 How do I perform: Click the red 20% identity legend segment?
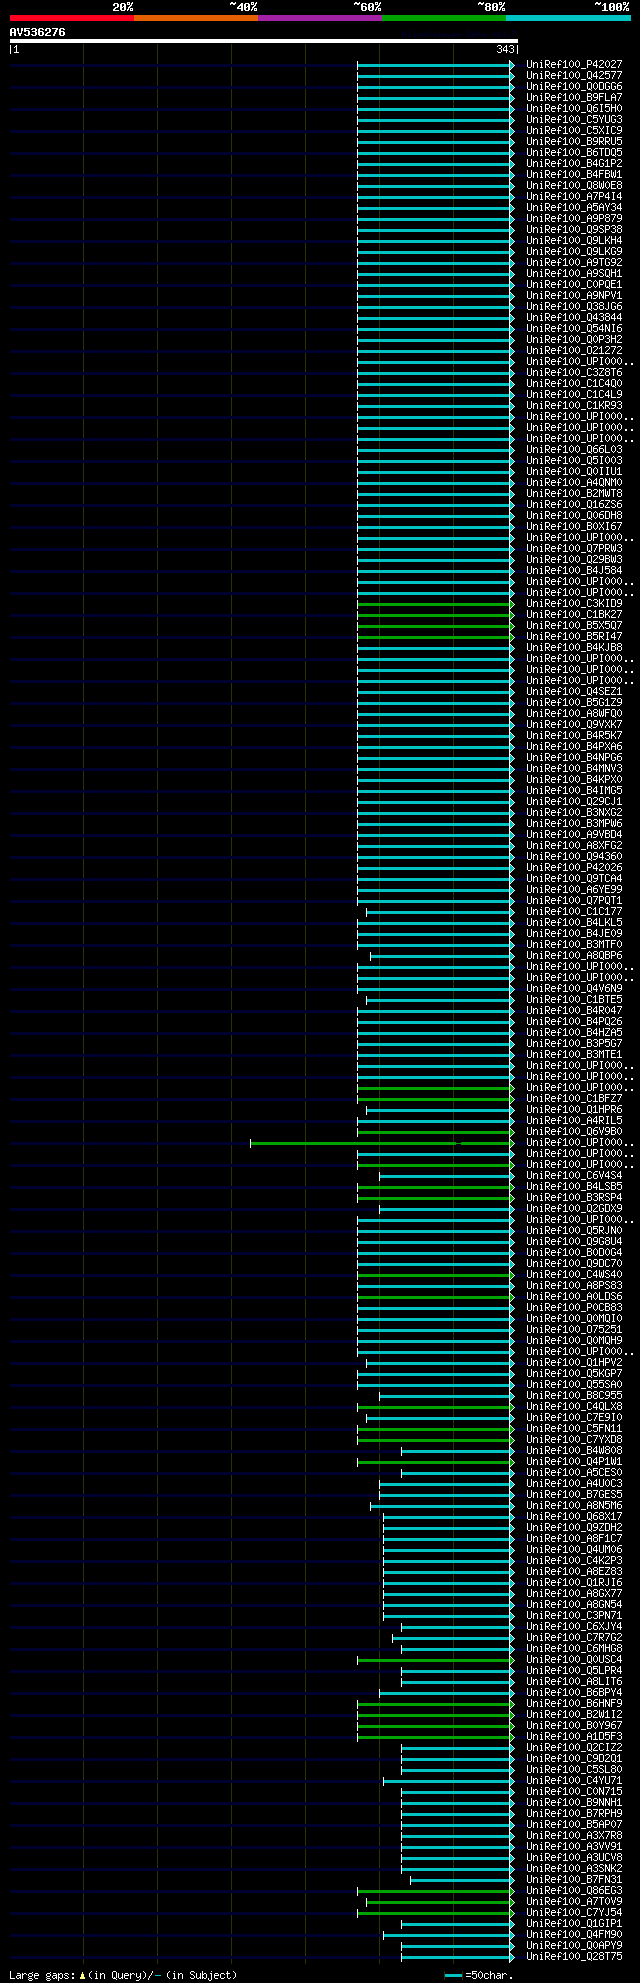[x=72, y=18]
